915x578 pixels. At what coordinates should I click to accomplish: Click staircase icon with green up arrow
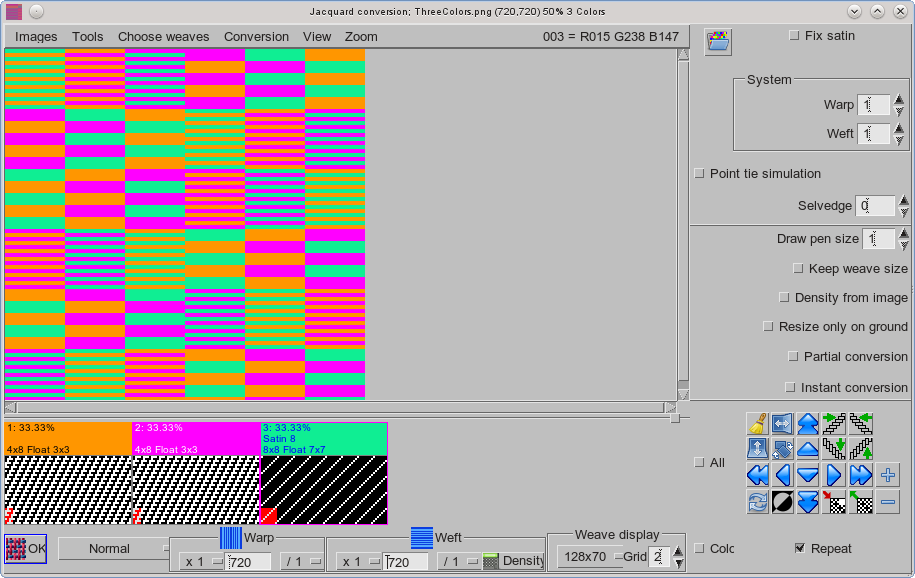click(x=861, y=449)
